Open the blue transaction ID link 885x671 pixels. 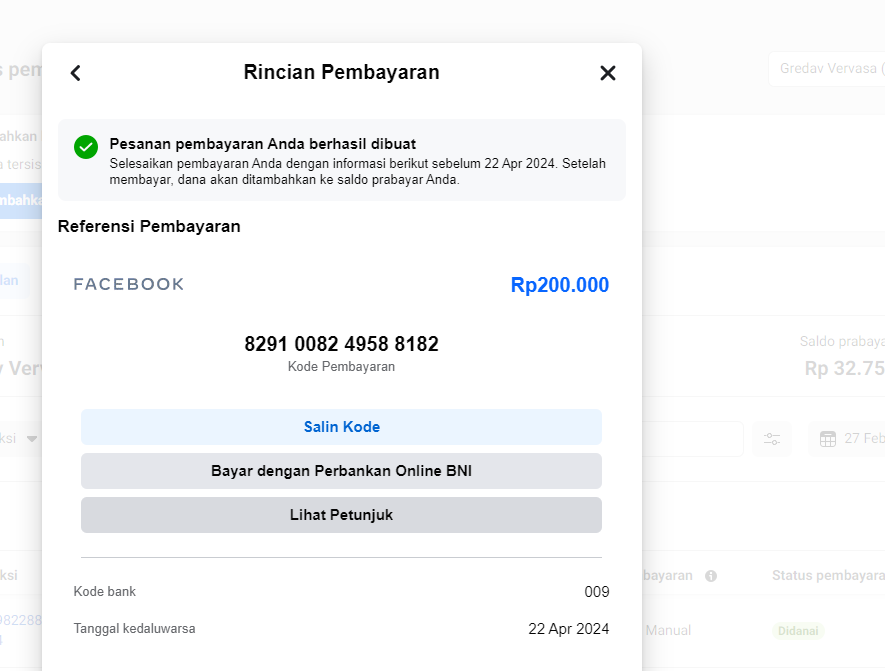point(20,621)
